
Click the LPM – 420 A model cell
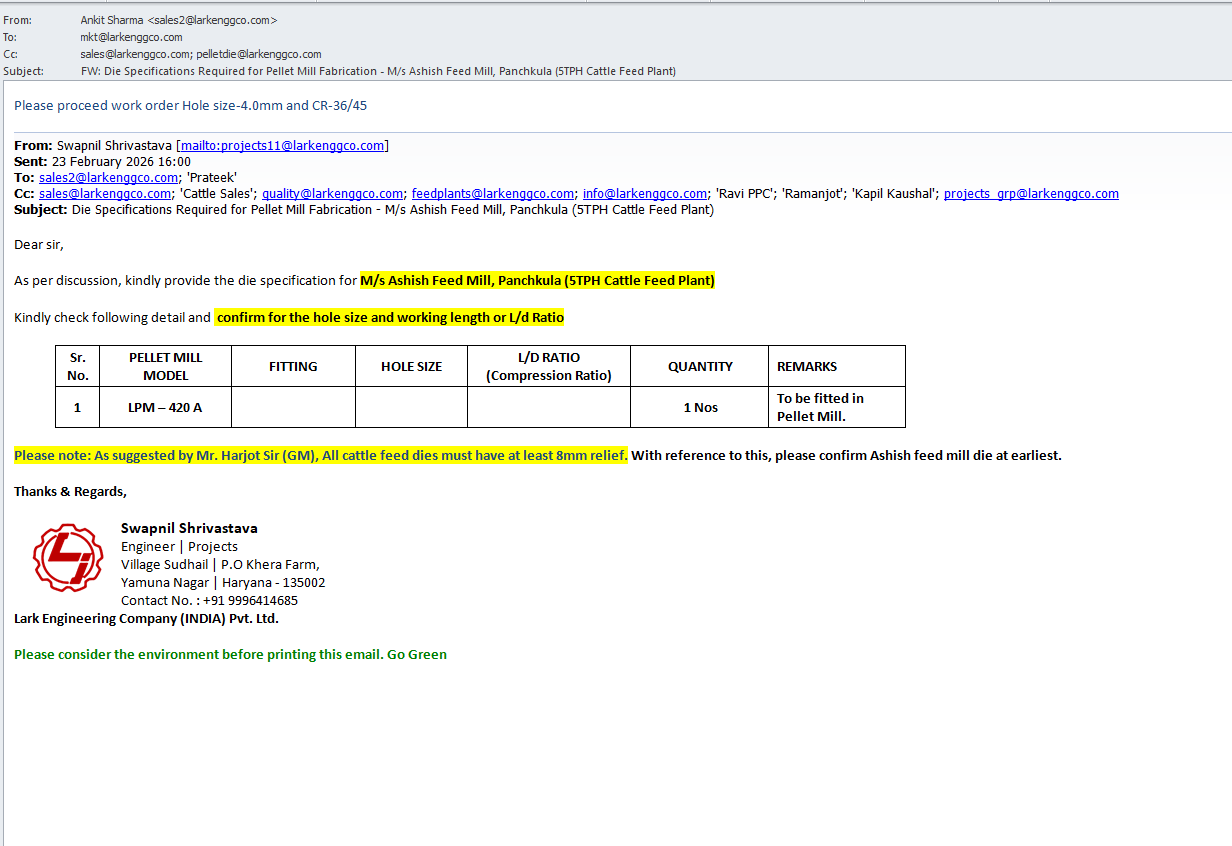pos(165,407)
